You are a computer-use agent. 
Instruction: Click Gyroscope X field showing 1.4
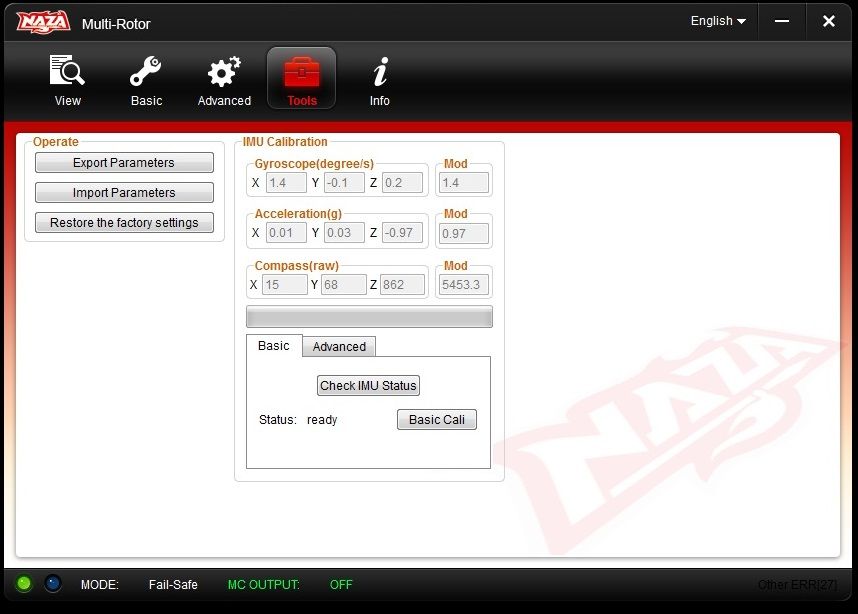point(286,183)
